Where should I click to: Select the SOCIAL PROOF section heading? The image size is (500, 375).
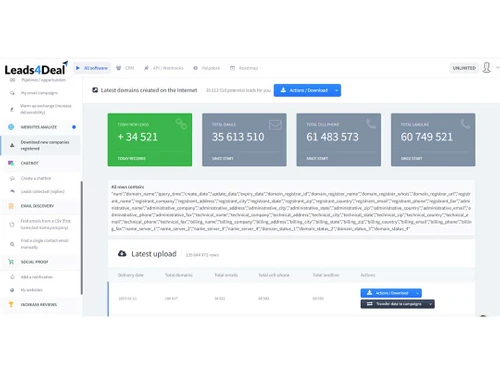(x=35, y=262)
